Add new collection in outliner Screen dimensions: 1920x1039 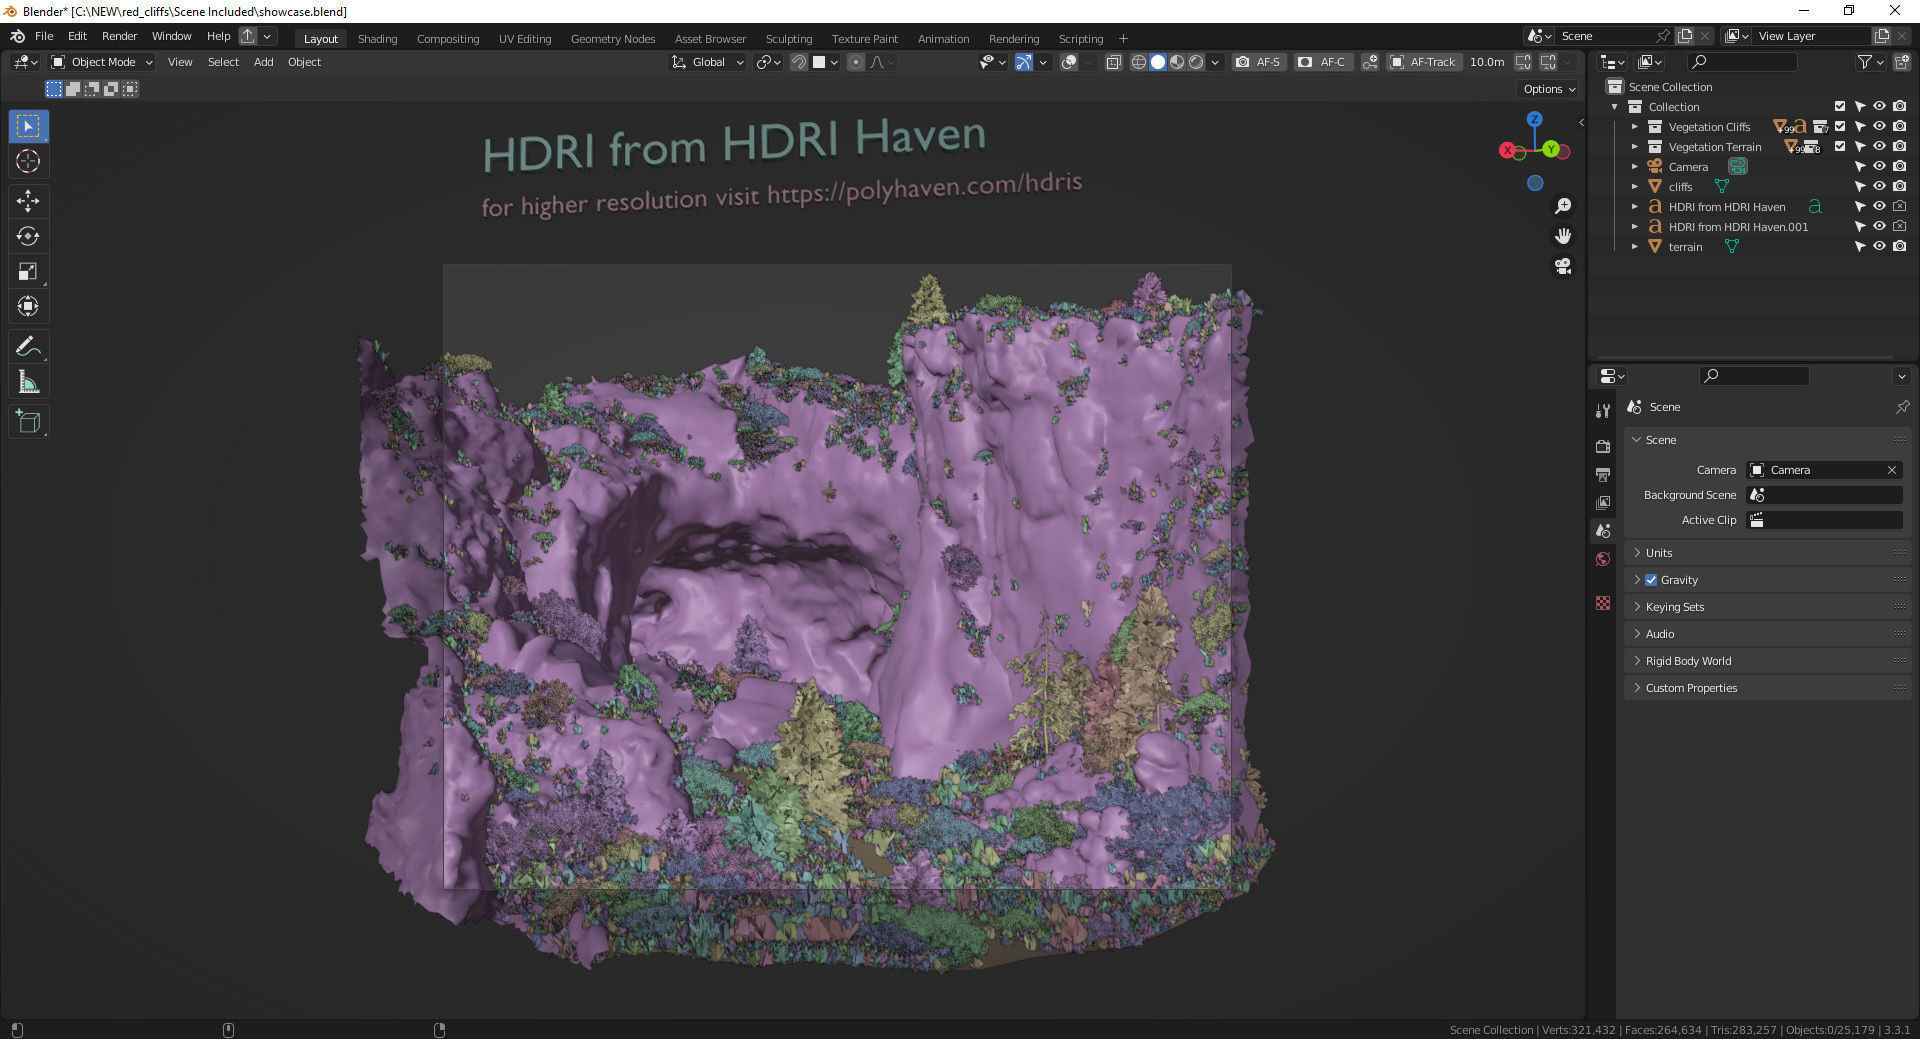1901,62
